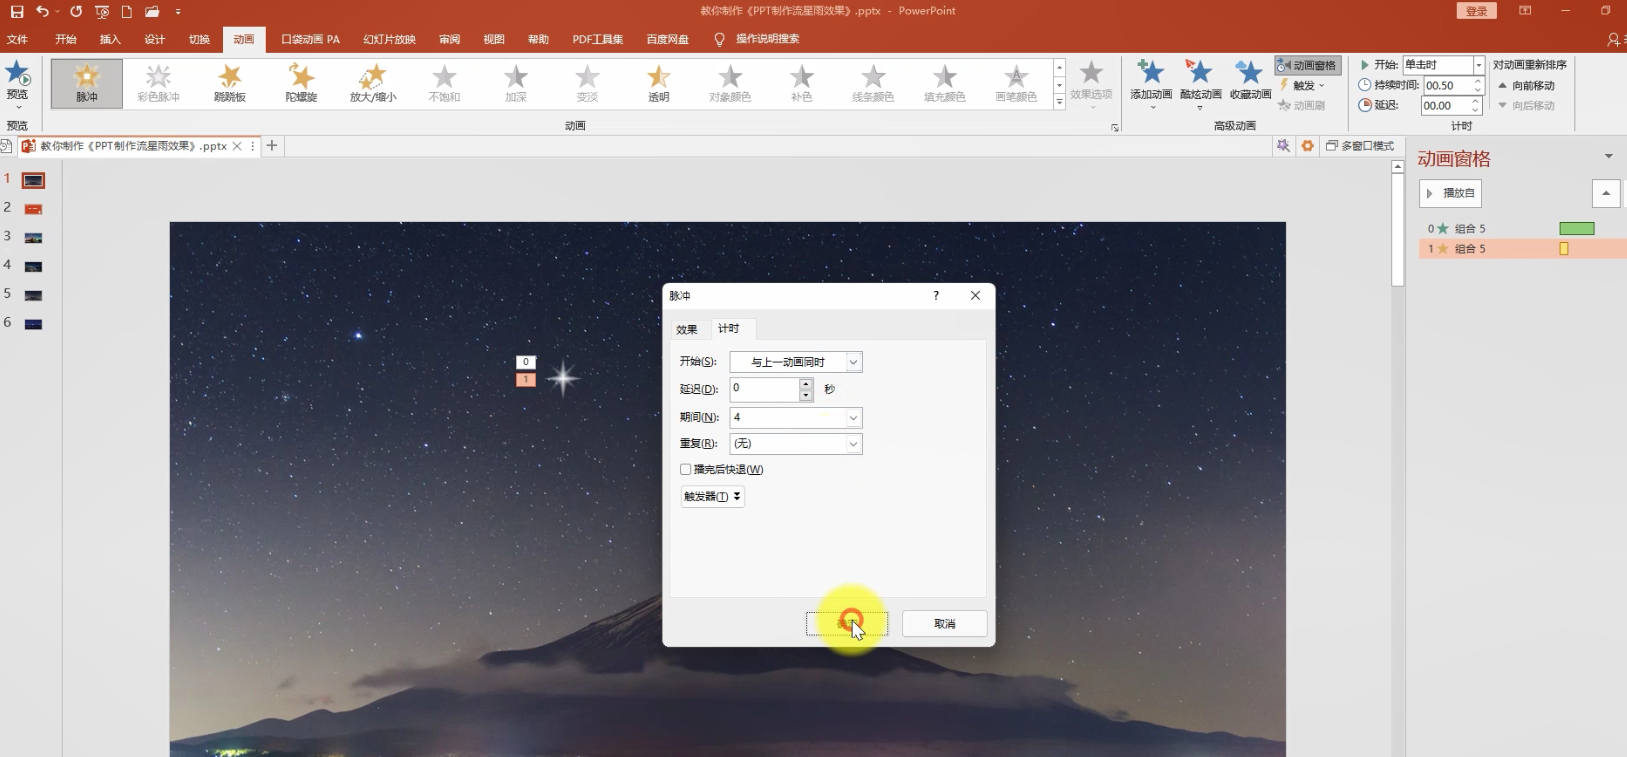1627x757 pixels.
Task: Open the 触发 trigger dropdown in ribbon
Action: 1302,85
